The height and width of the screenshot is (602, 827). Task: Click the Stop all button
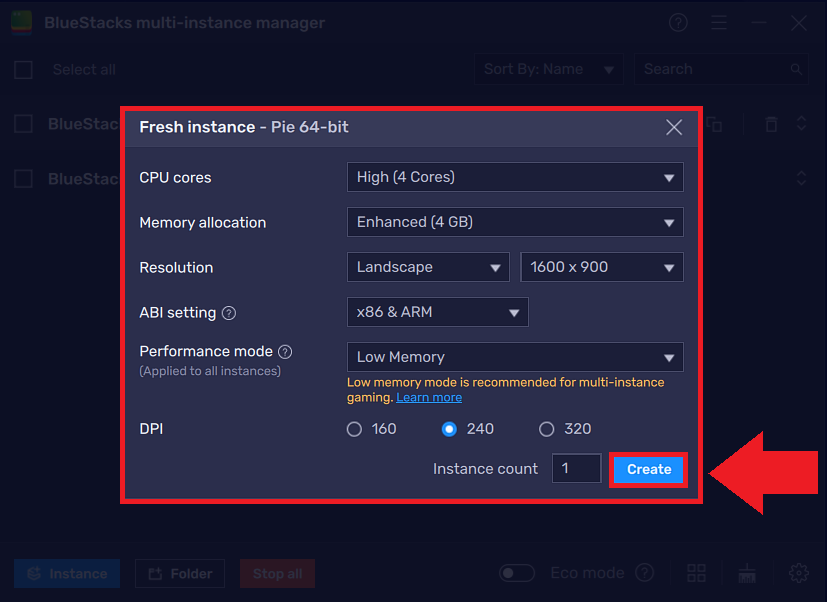click(277, 574)
